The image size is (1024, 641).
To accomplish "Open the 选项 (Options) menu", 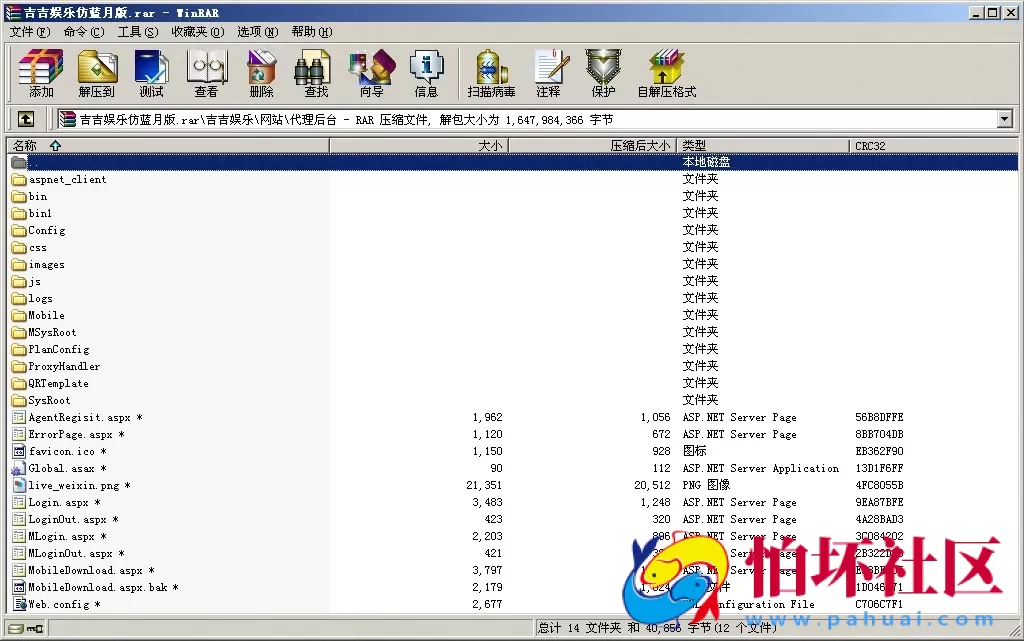I will pos(257,31).
